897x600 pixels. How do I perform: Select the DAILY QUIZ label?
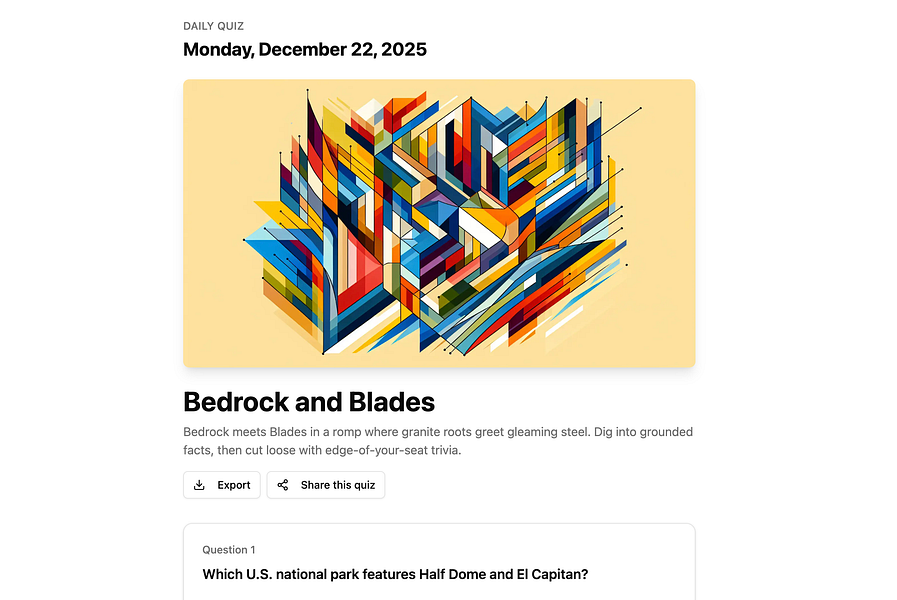click(x=213, y=26)
